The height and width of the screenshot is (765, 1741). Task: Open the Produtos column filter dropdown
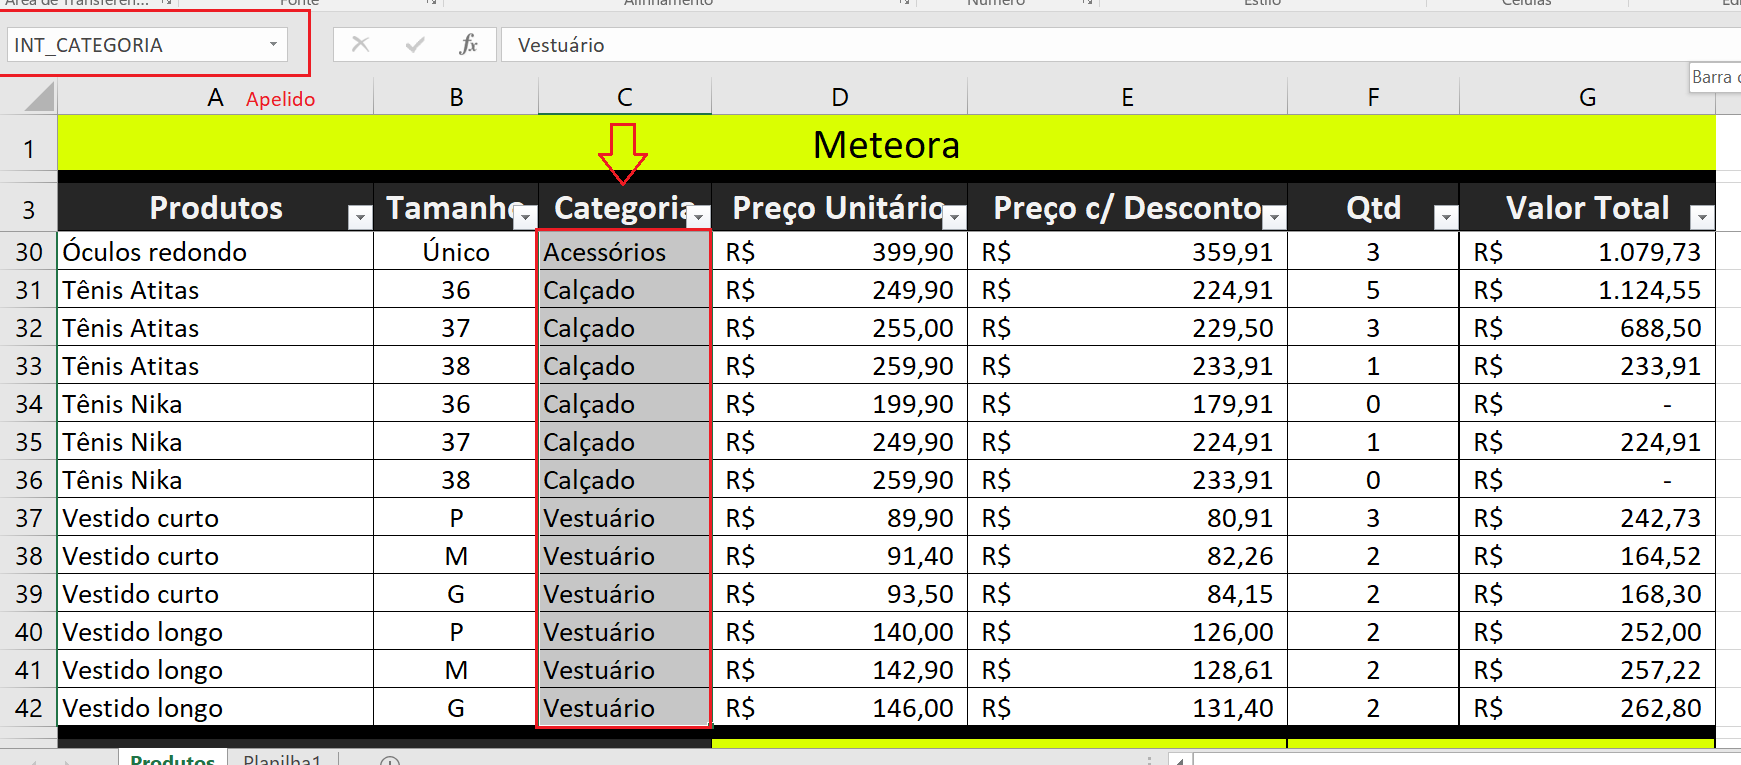pos(360,217)
